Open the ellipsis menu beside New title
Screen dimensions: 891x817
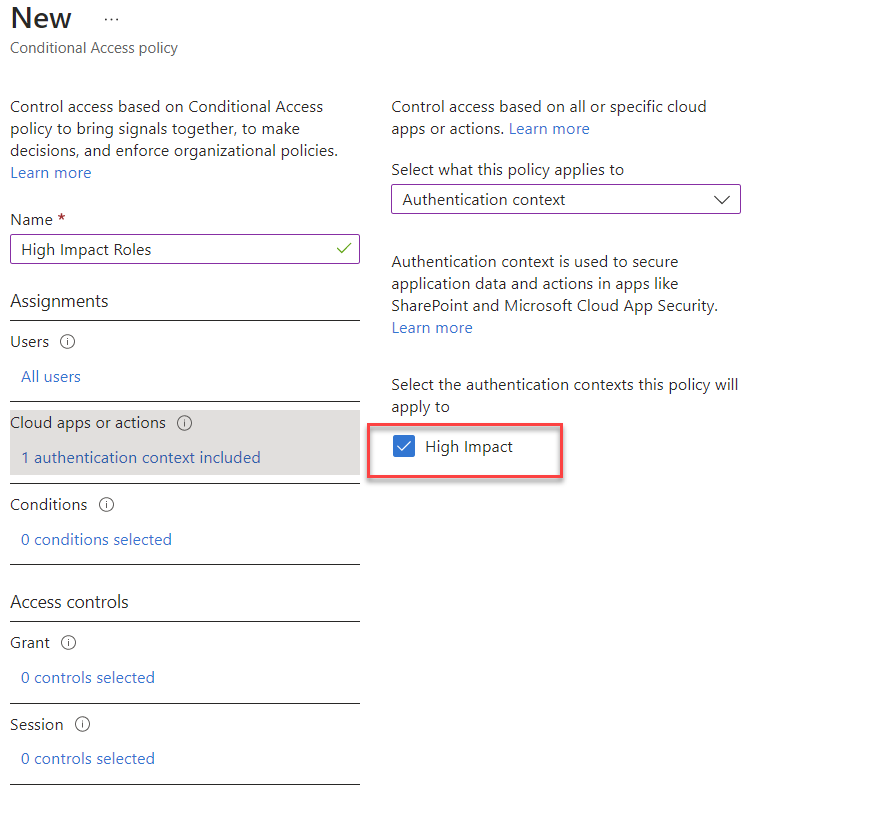coord(111,18)
